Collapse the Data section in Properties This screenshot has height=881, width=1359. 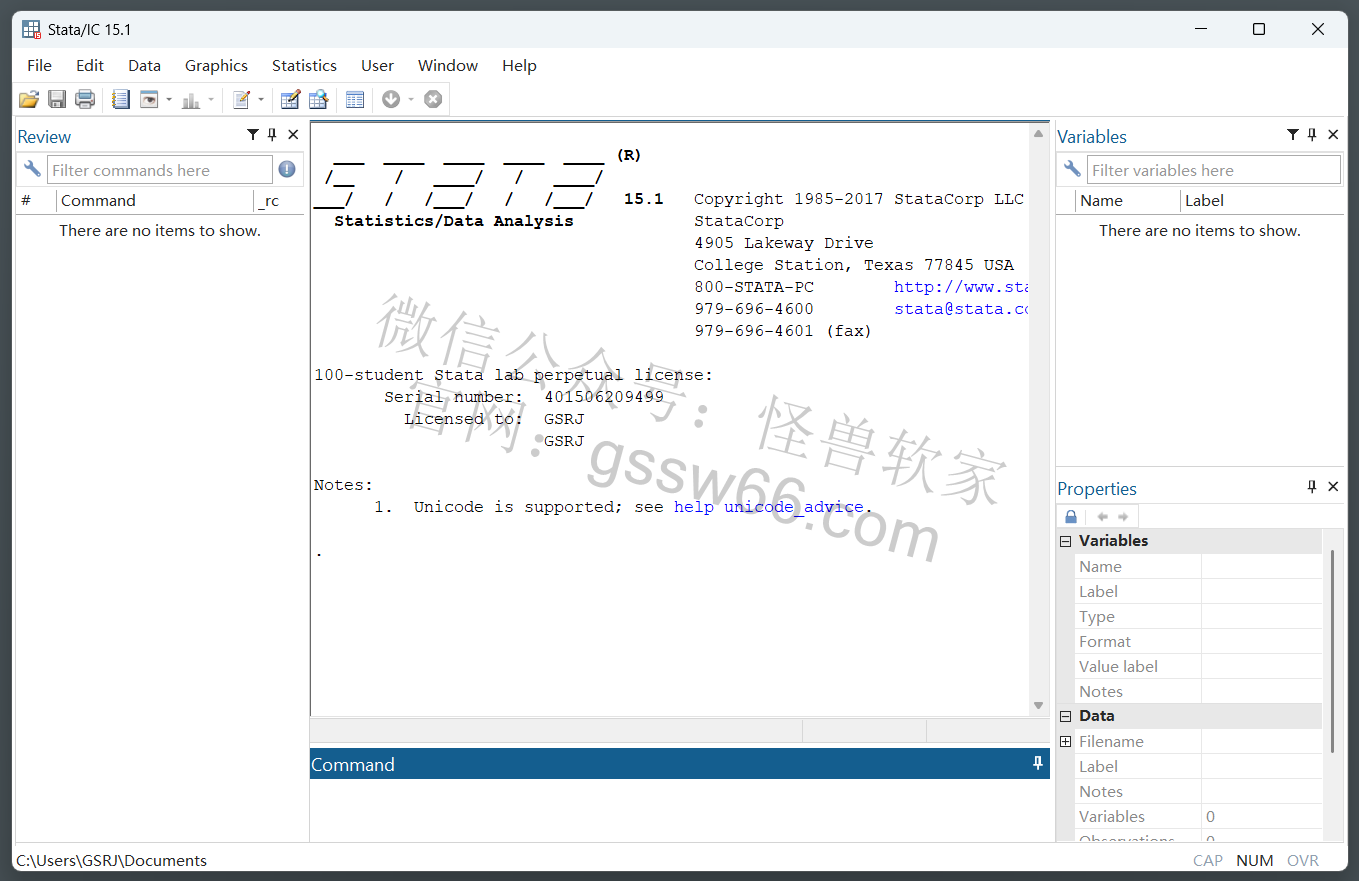pyautogui.click(x=1065, y=716)
